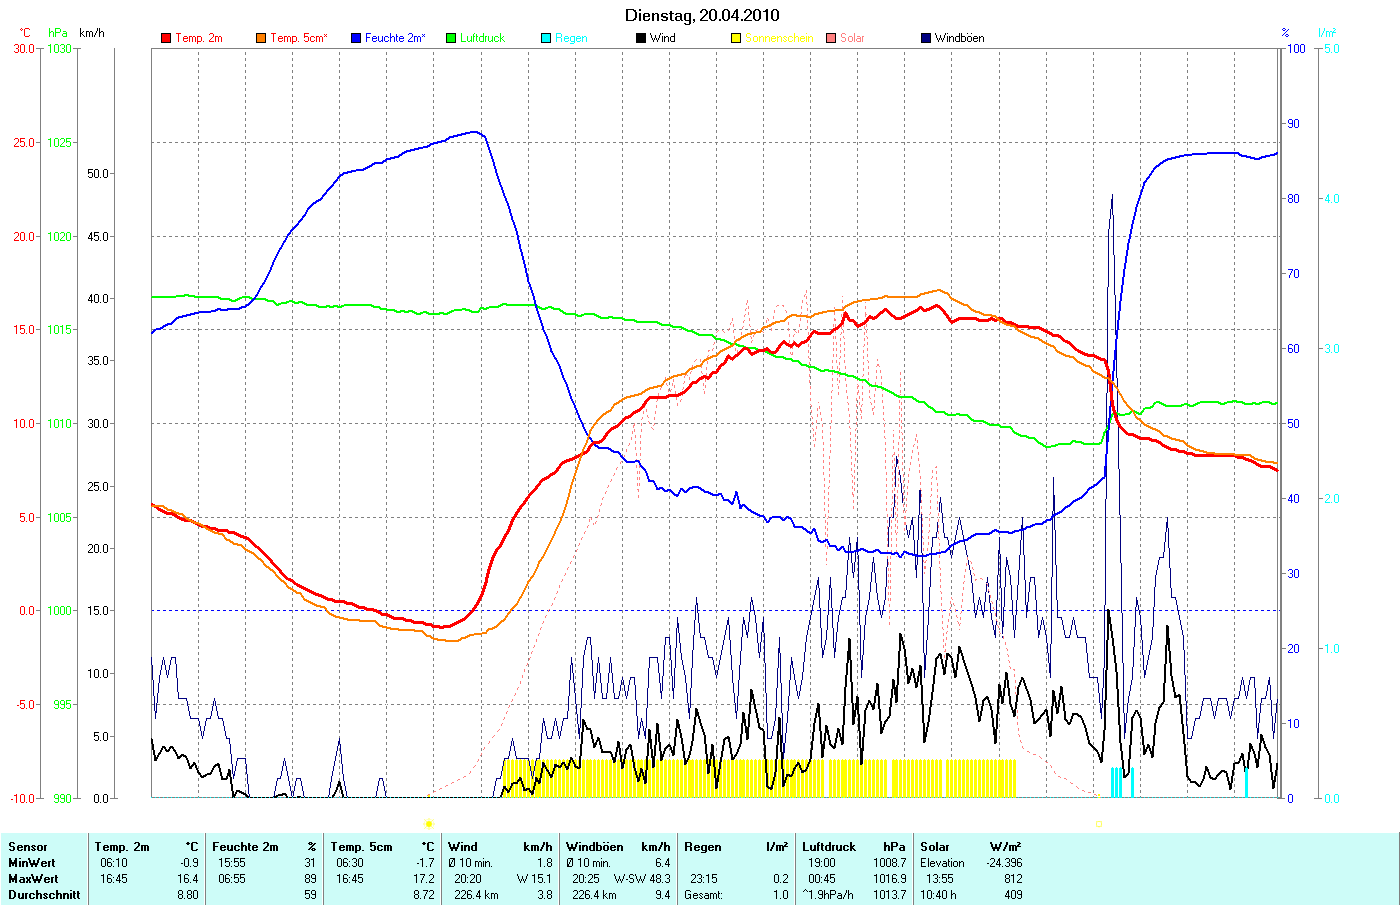
Task: Click the Temp. 5cm average value '8.72'
Action: [424, 895]
